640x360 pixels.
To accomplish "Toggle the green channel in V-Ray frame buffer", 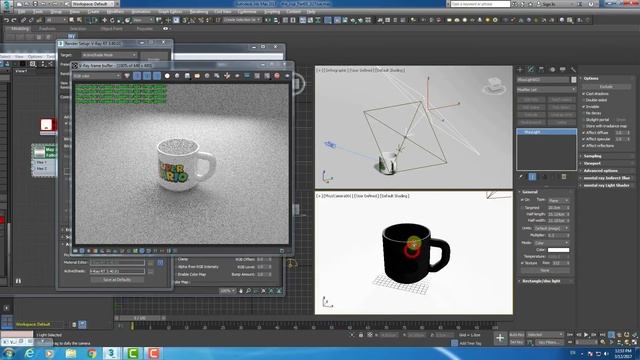I will click(147, 76).
